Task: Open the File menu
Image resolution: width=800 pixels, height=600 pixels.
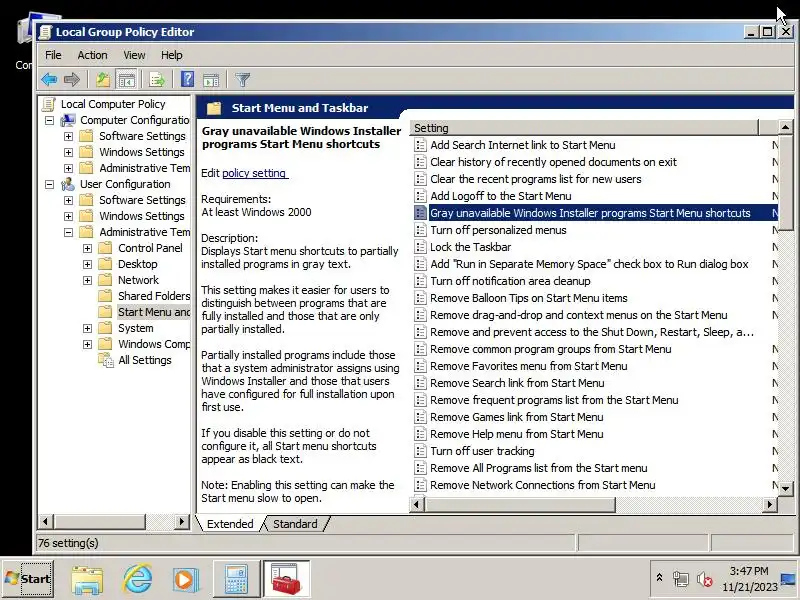Action: pyautogui.click(x=53, y=55)
